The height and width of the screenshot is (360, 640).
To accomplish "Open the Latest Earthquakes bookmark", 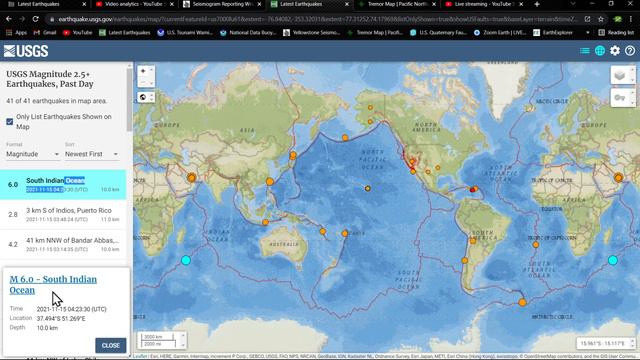I will 124,33.
